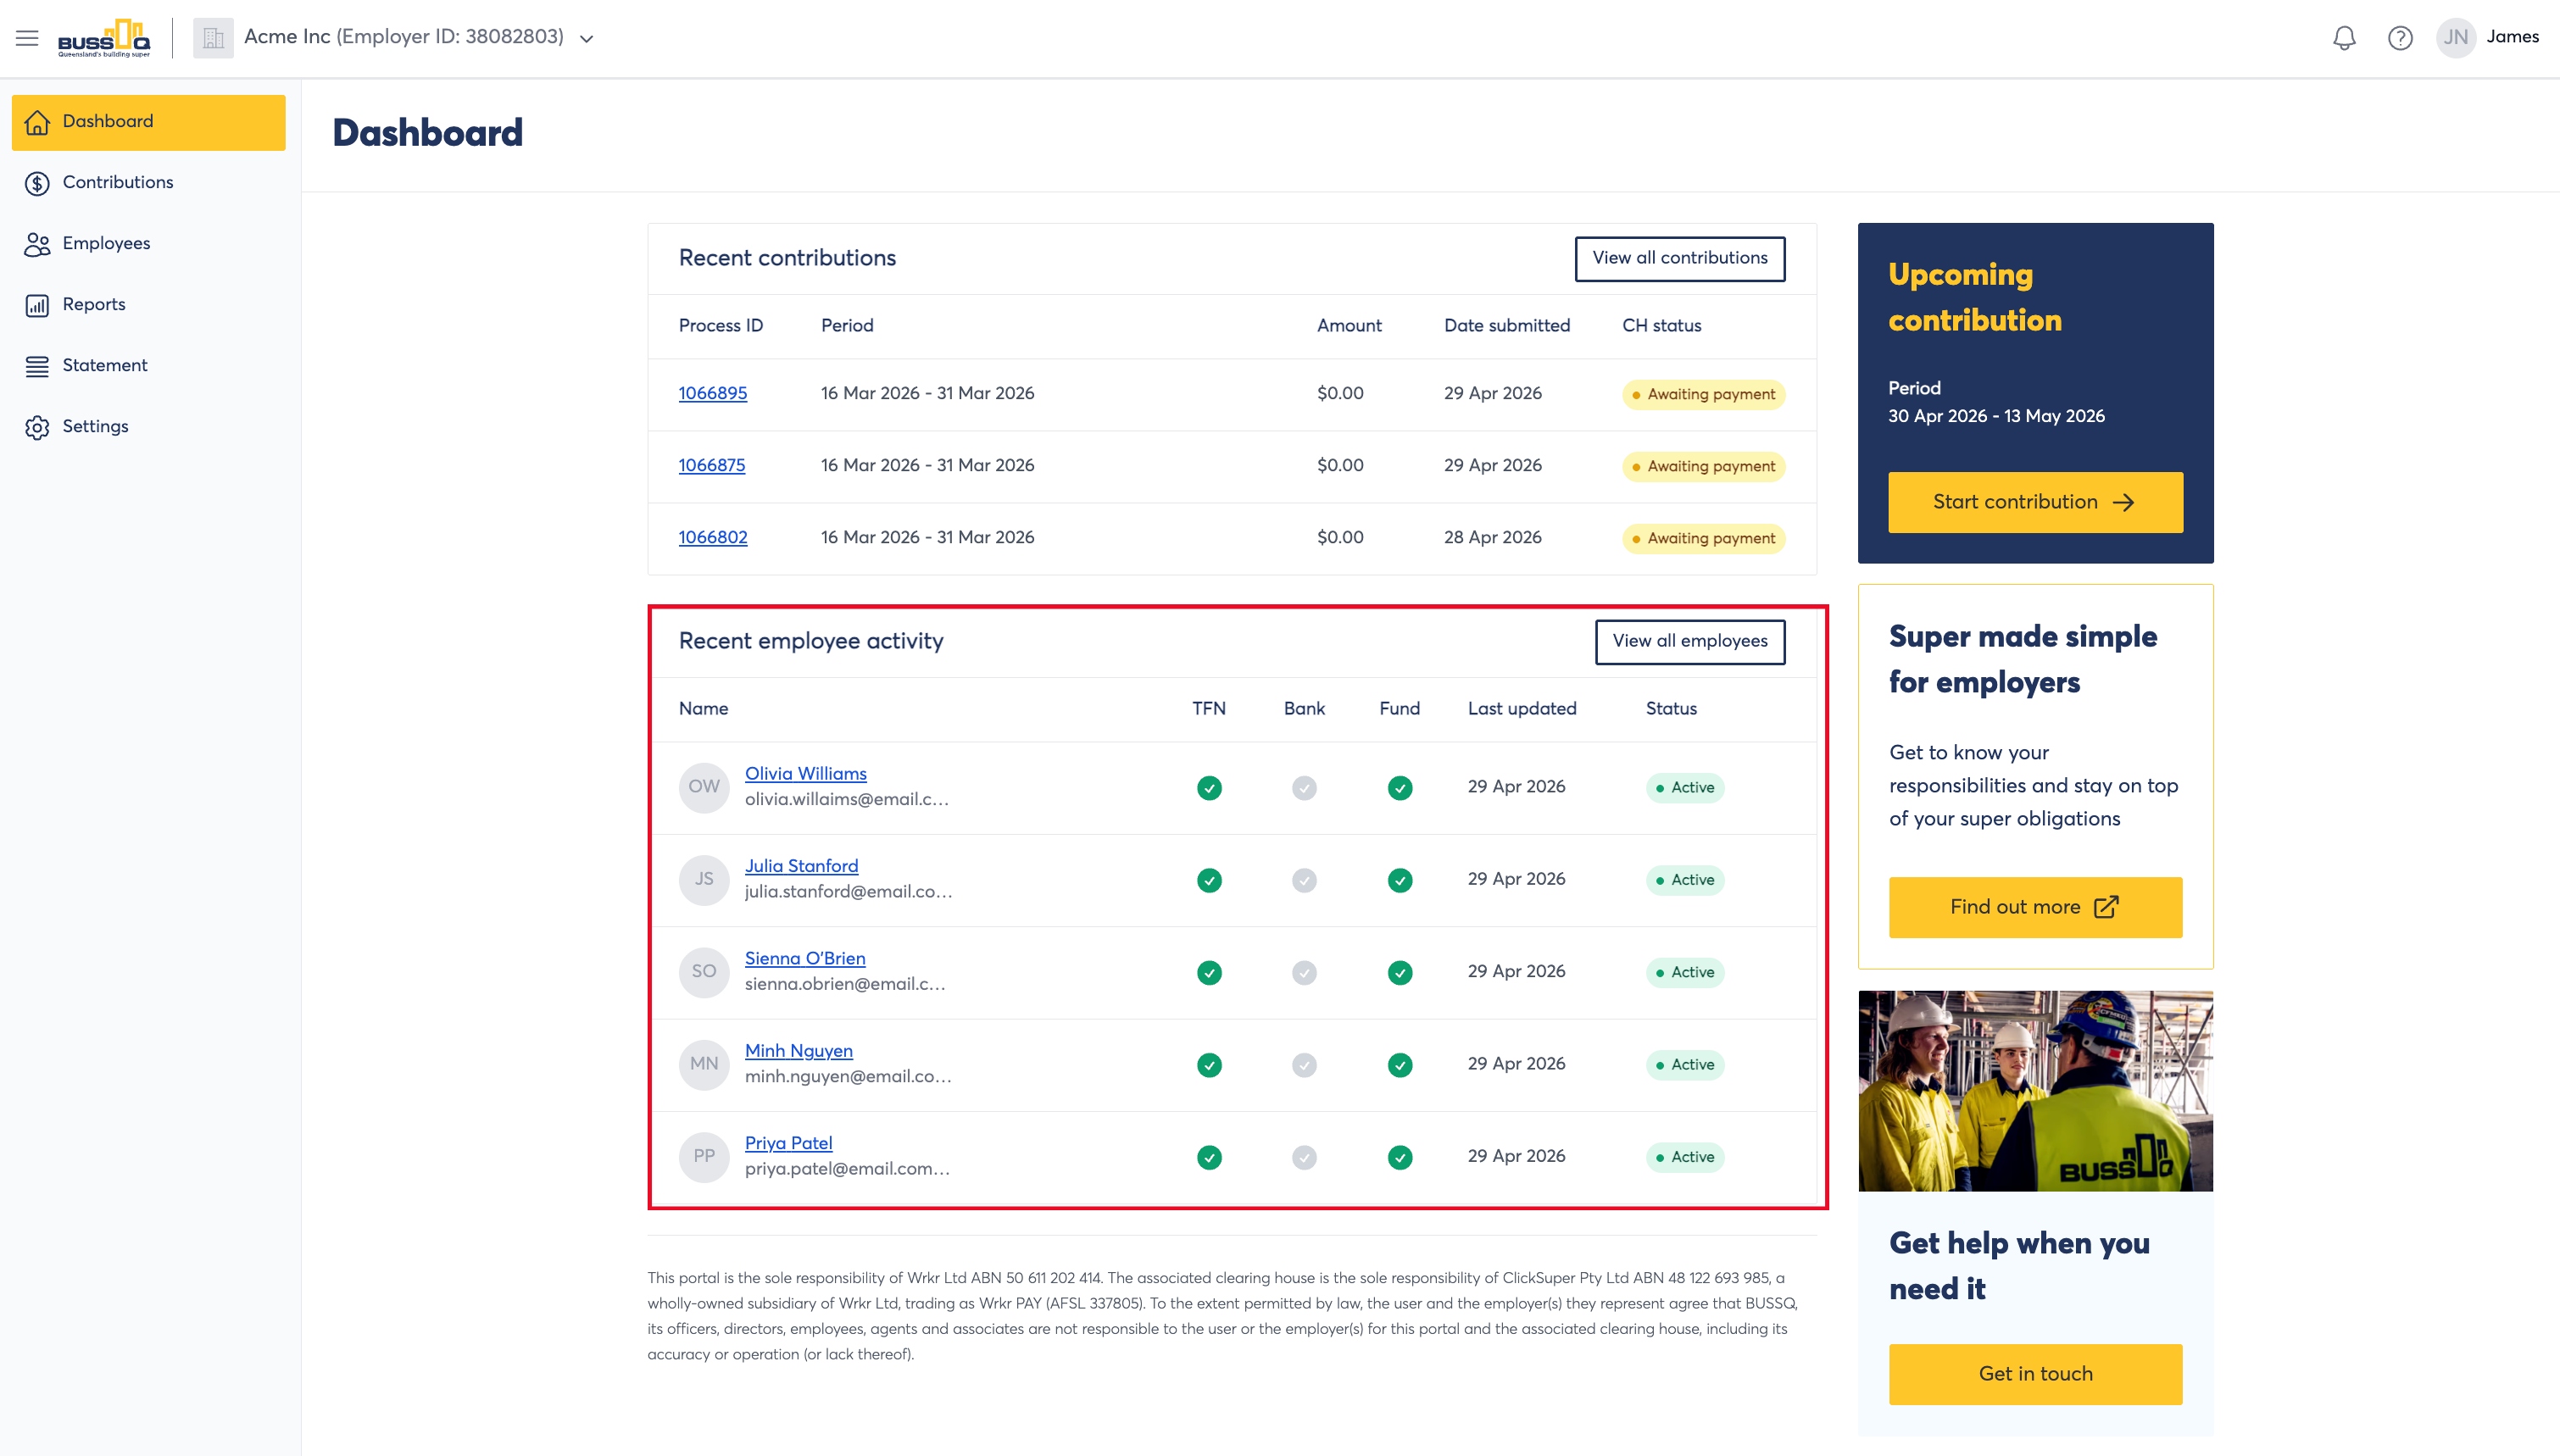Screen dimensions: 2560x1456
Task: Click the Reports chart icon
Action: [37, 305]
